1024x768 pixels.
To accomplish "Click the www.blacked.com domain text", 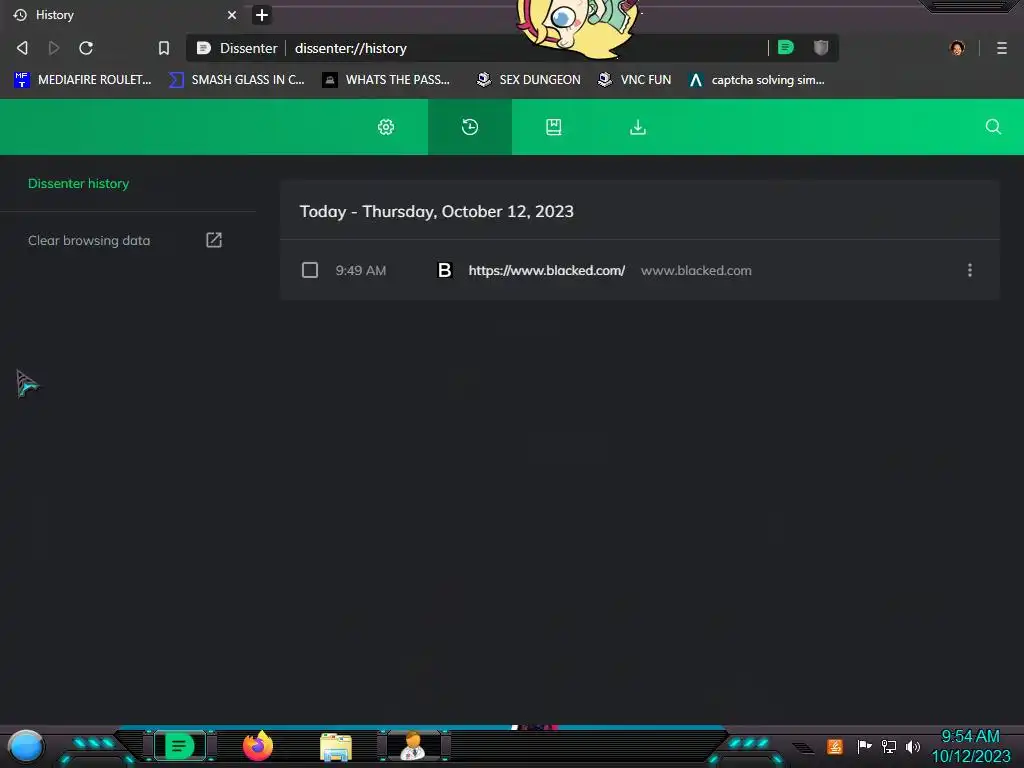I will pos(696,270).
